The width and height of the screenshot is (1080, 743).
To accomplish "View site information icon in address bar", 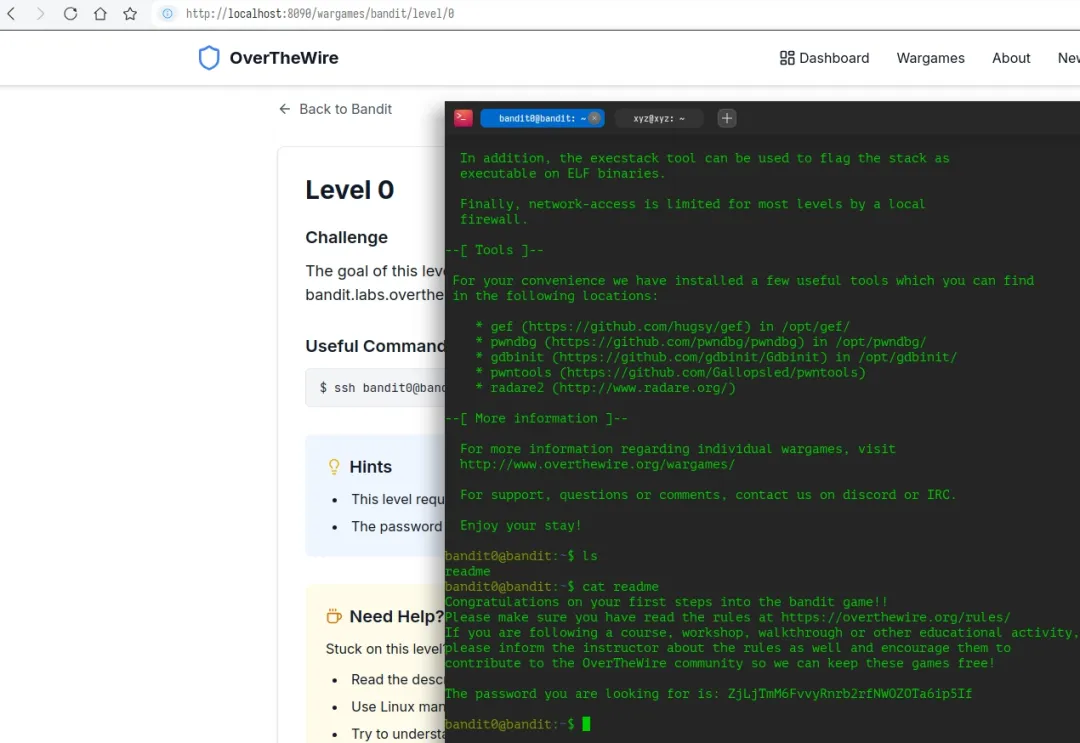I will [x=167, y=14].
